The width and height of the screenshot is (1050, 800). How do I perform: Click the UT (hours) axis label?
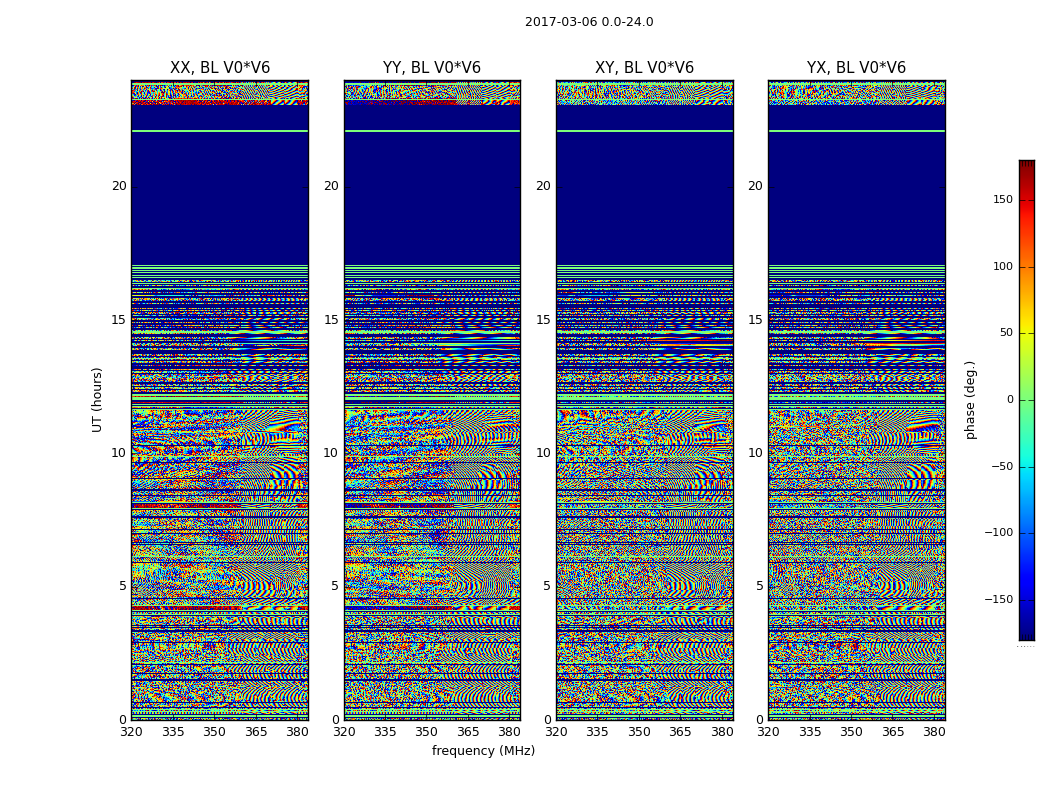[x=97, y=400]
